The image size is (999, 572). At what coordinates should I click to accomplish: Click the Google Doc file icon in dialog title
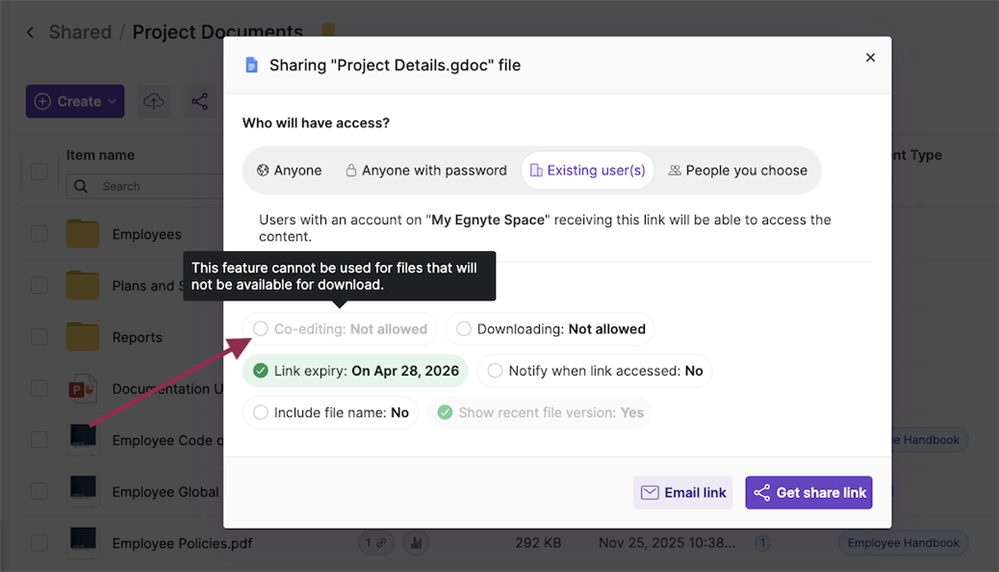pos(252,65)
